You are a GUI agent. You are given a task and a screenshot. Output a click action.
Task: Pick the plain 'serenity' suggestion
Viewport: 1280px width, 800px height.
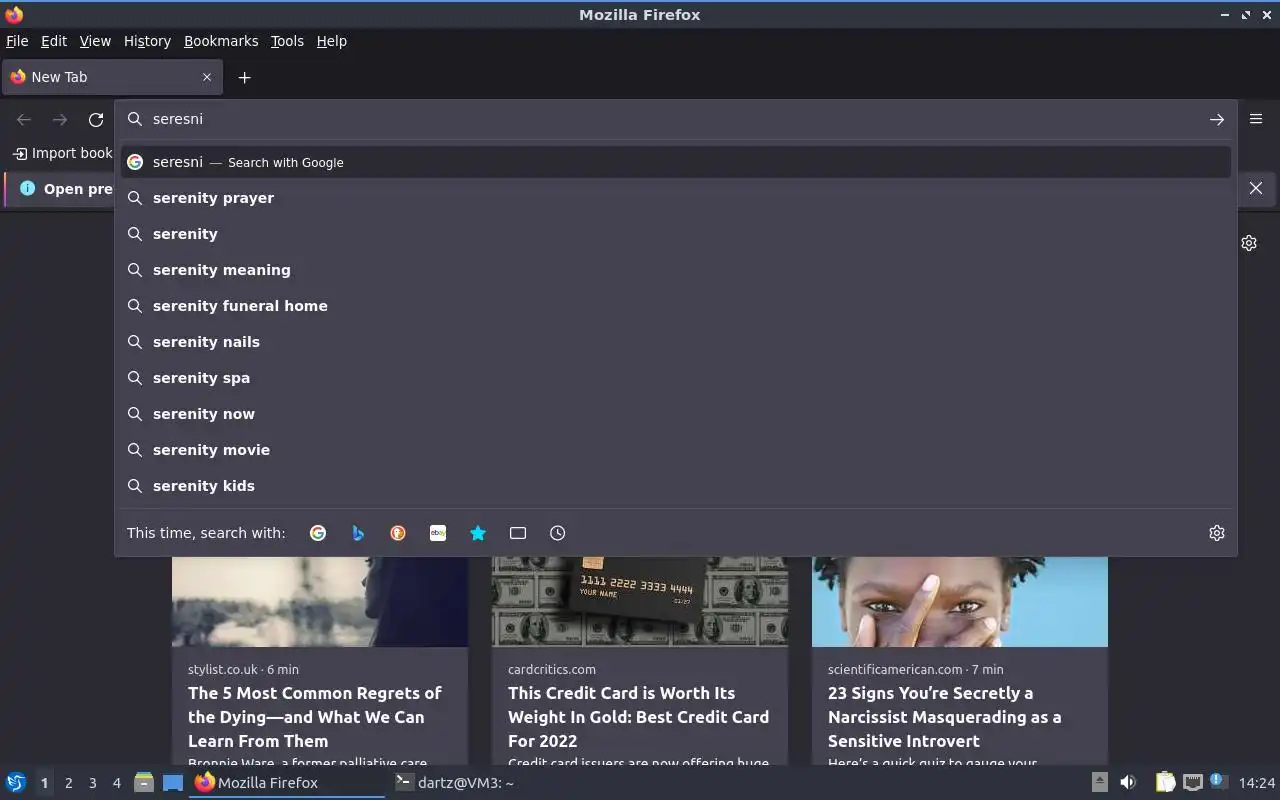click(676, 234)
